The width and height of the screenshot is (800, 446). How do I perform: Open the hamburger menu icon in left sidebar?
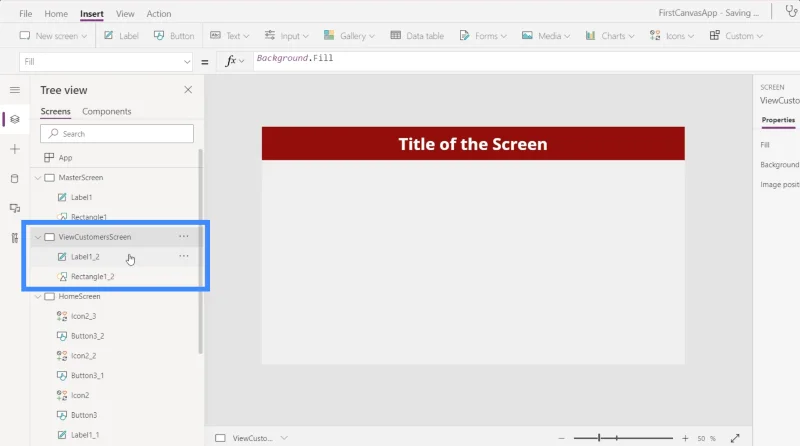15,90
